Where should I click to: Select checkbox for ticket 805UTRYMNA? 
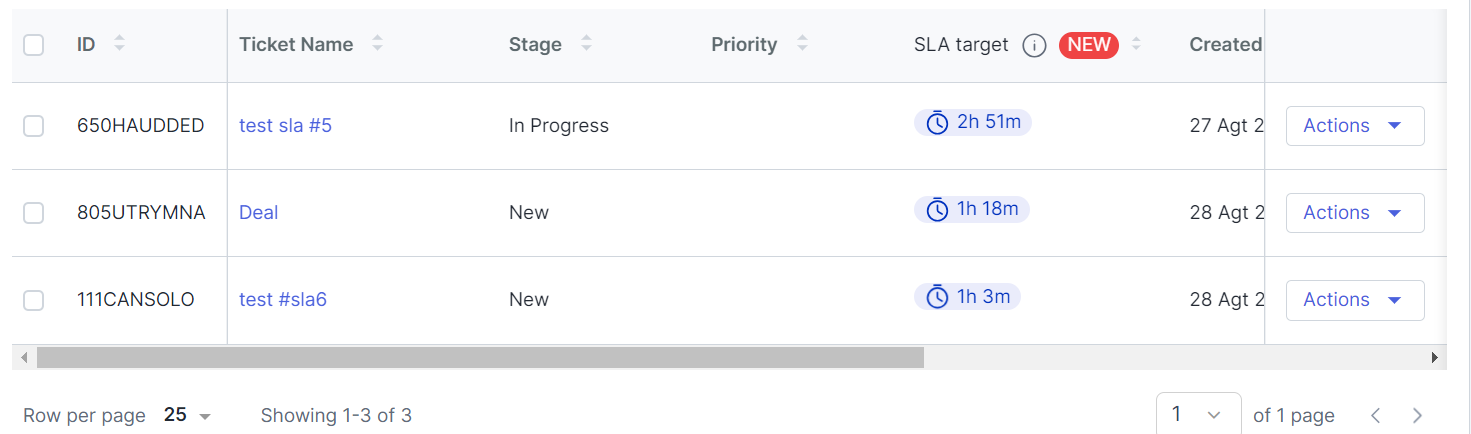coord(34,213)
